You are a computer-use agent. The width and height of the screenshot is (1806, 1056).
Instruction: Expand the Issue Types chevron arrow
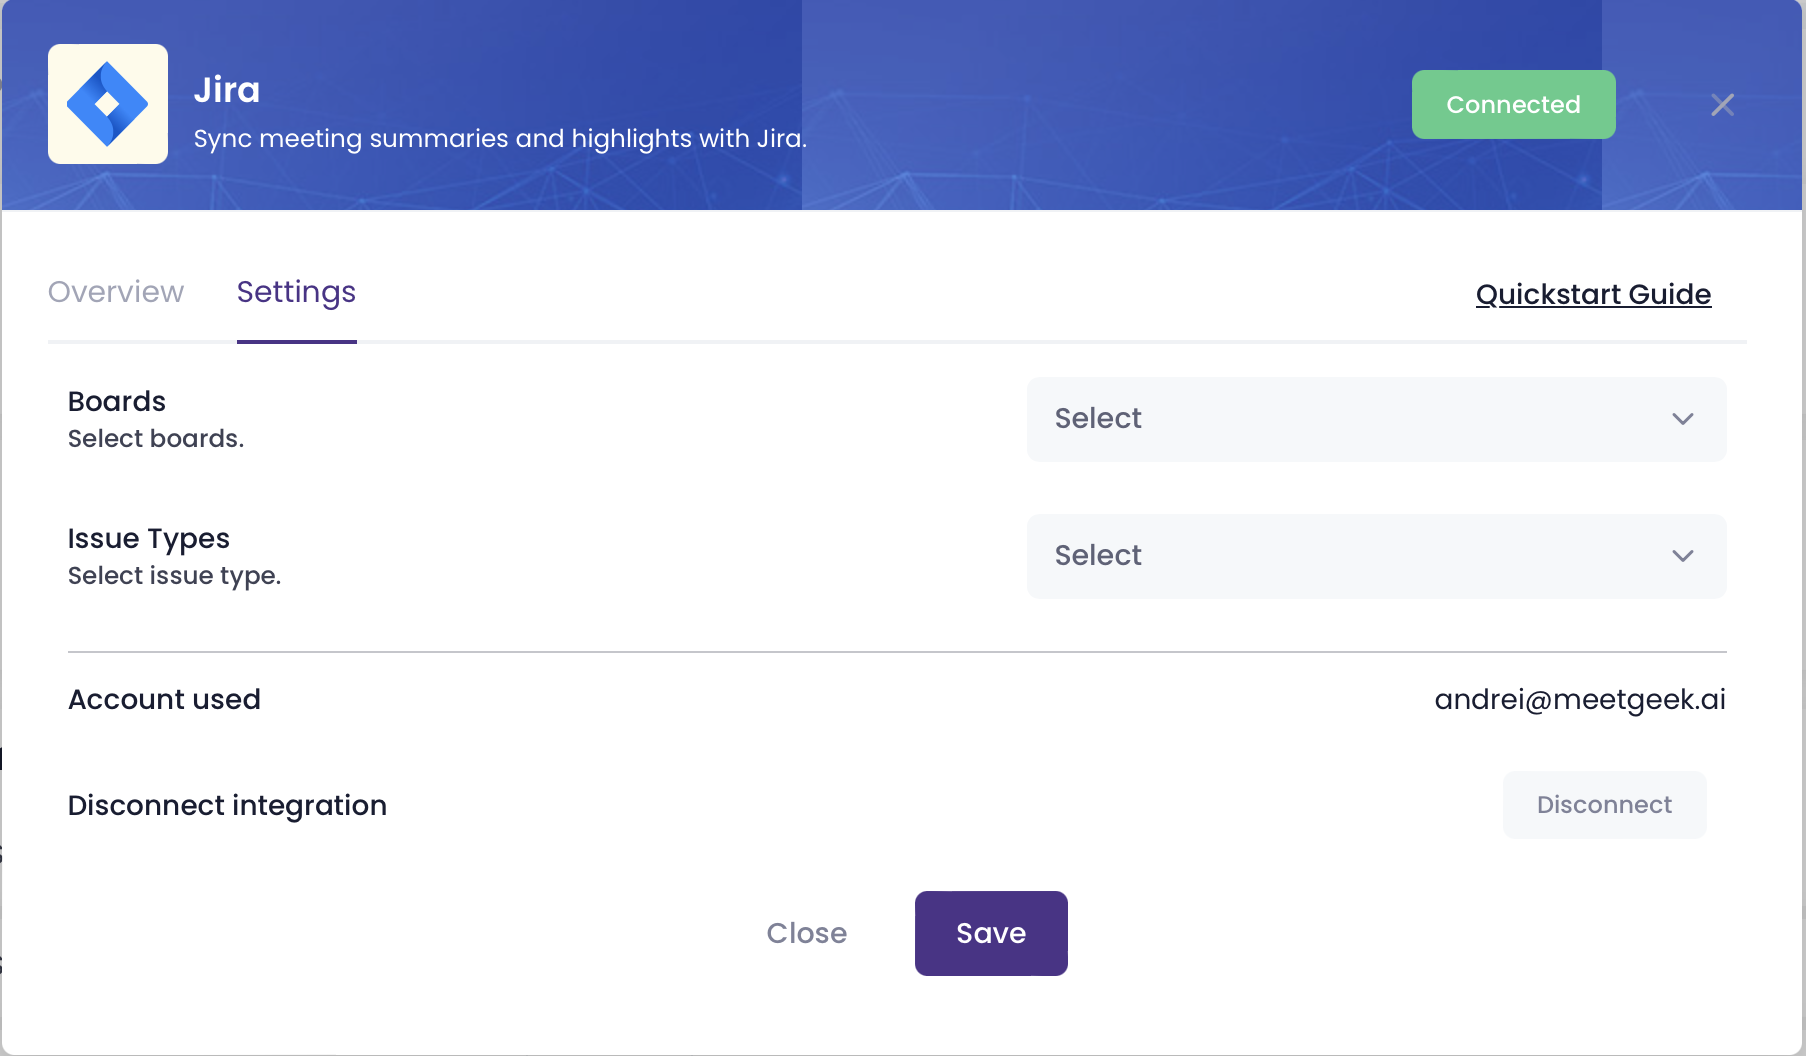1683,556
